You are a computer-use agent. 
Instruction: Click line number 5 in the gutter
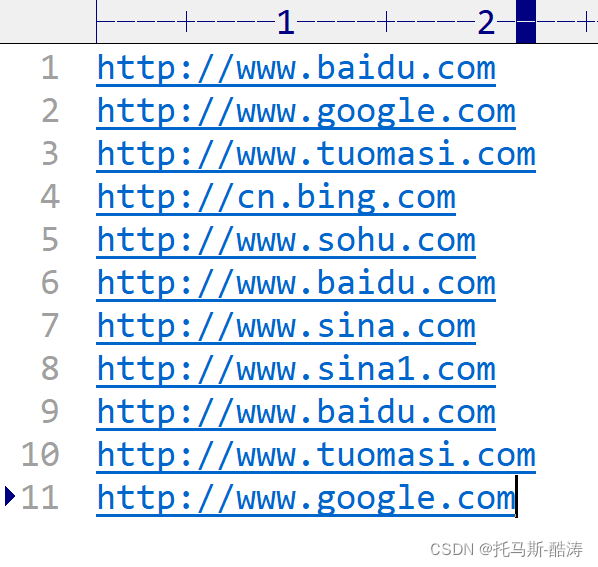pos(50,240)
